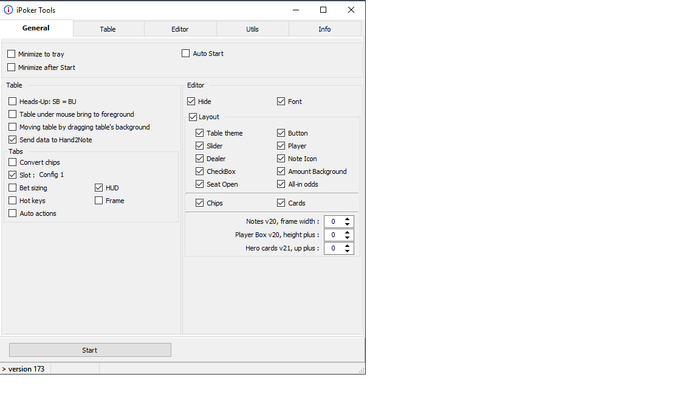Increase Notes v20 frame width value
The image size is (700, 394).
(347, 219)
